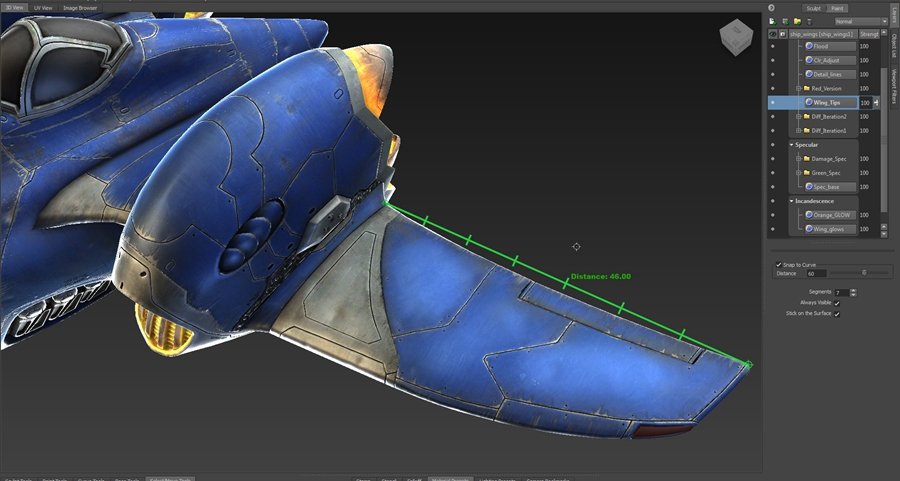The width and height of the screenshot is (900, 481).
Task: Collapse the Specular channel group
Action: (792, 145)
